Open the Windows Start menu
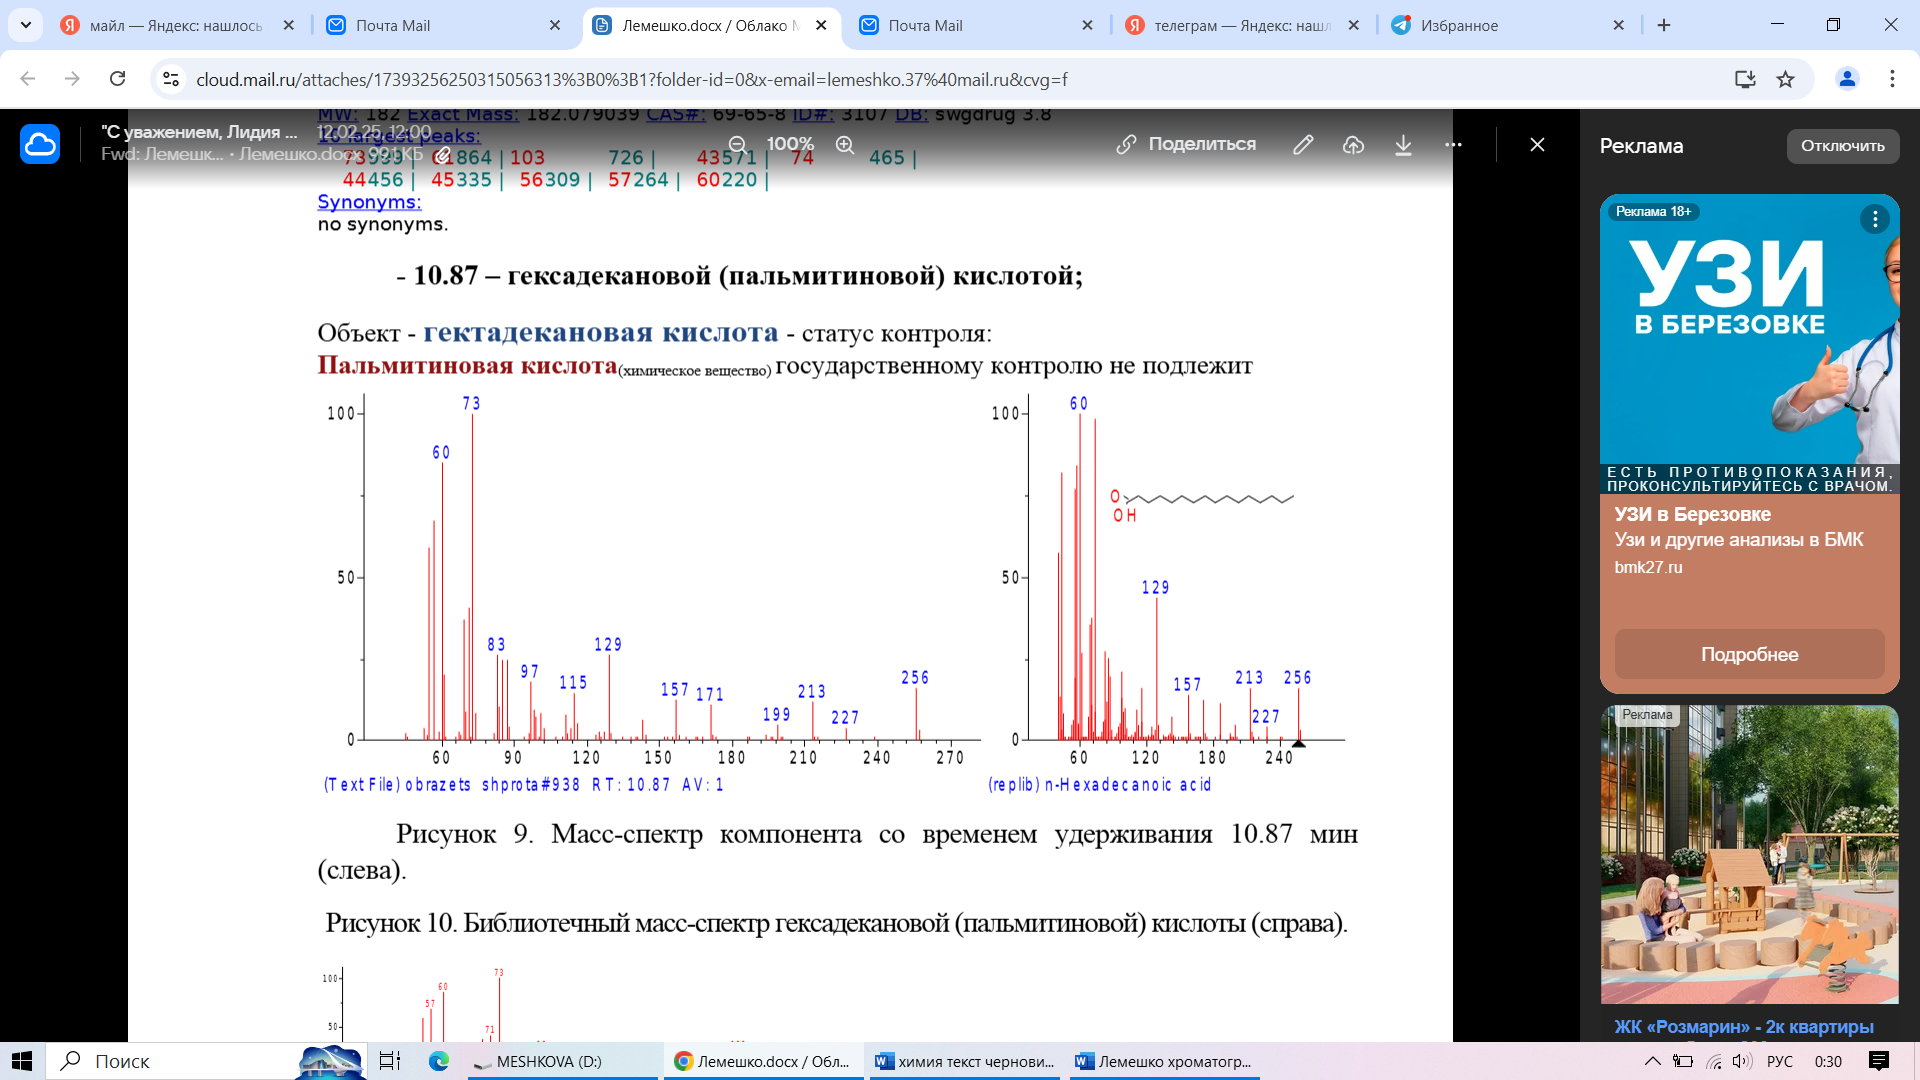Screen dimensions: 1920x1080 click(22, 1061)
